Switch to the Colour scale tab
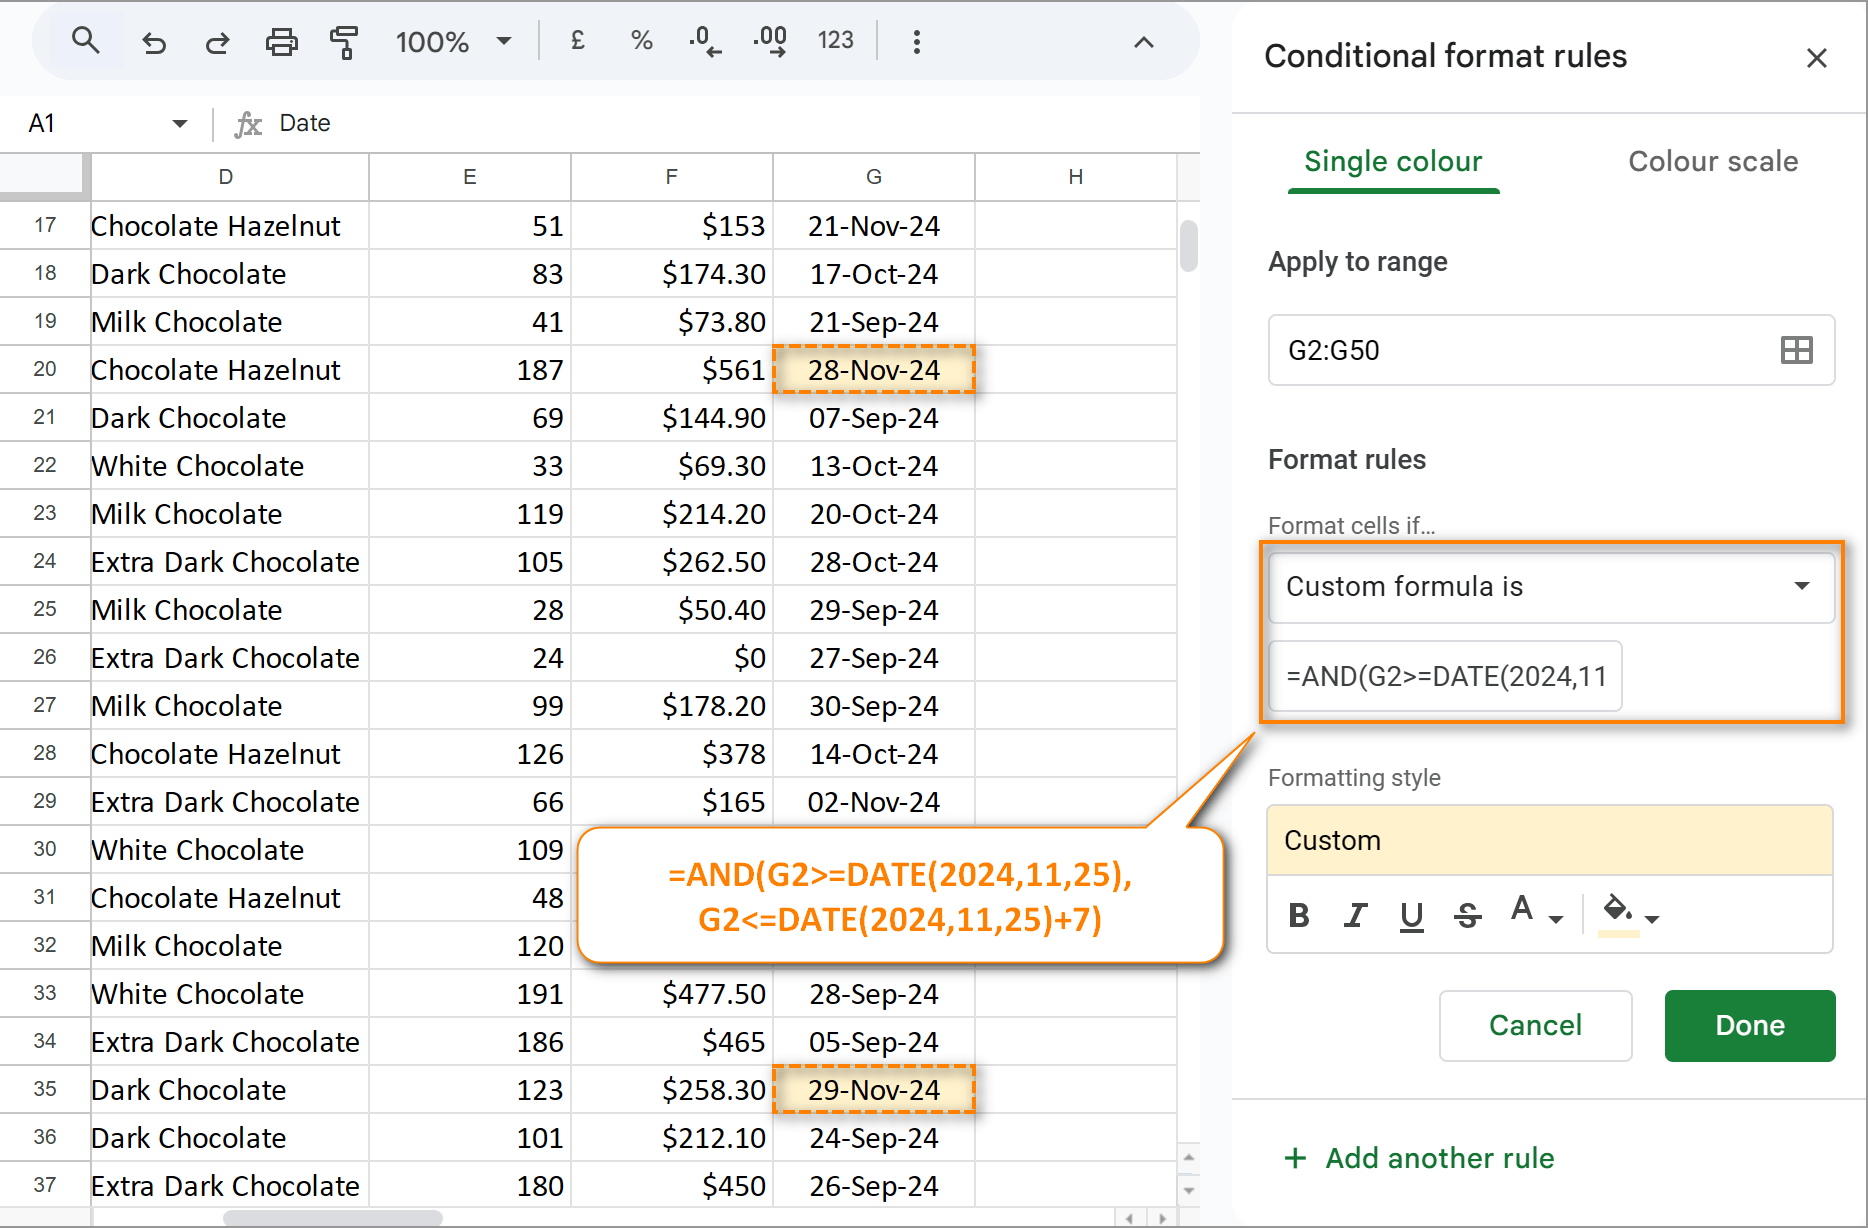The height and width of the screenshot is (1228, 1868). (x=1713, y=161)
